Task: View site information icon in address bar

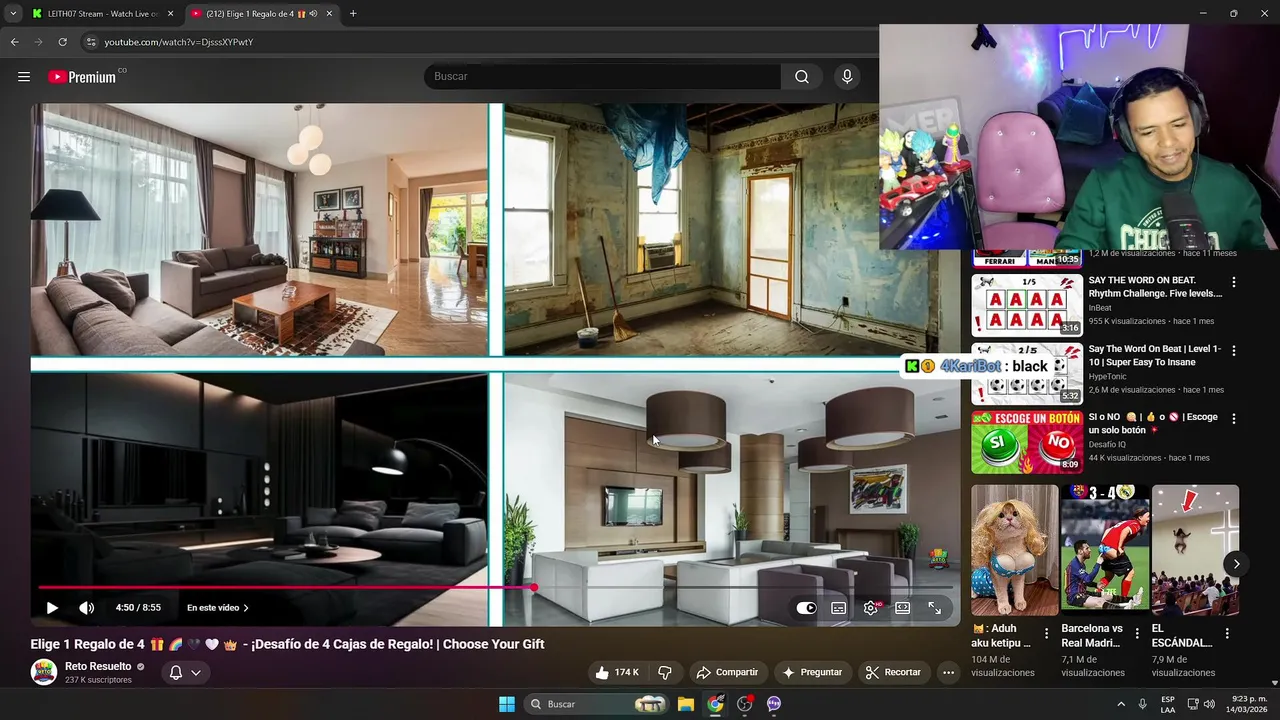Action: [91, 42]
